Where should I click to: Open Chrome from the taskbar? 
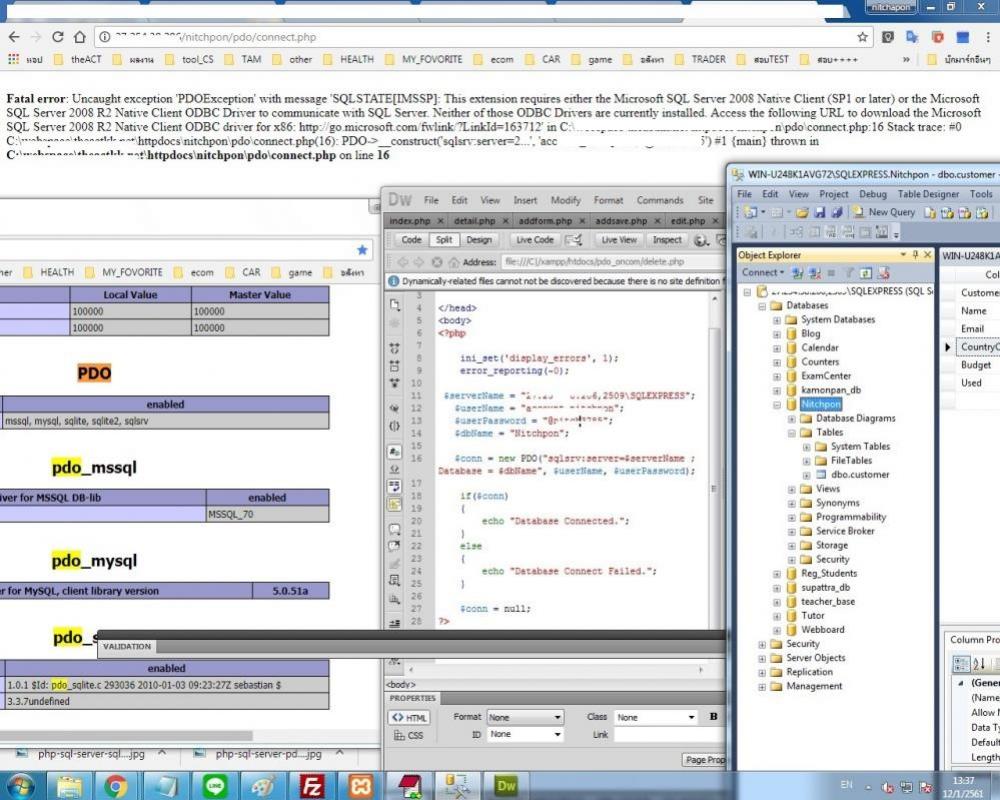click(x=115, y=785)
